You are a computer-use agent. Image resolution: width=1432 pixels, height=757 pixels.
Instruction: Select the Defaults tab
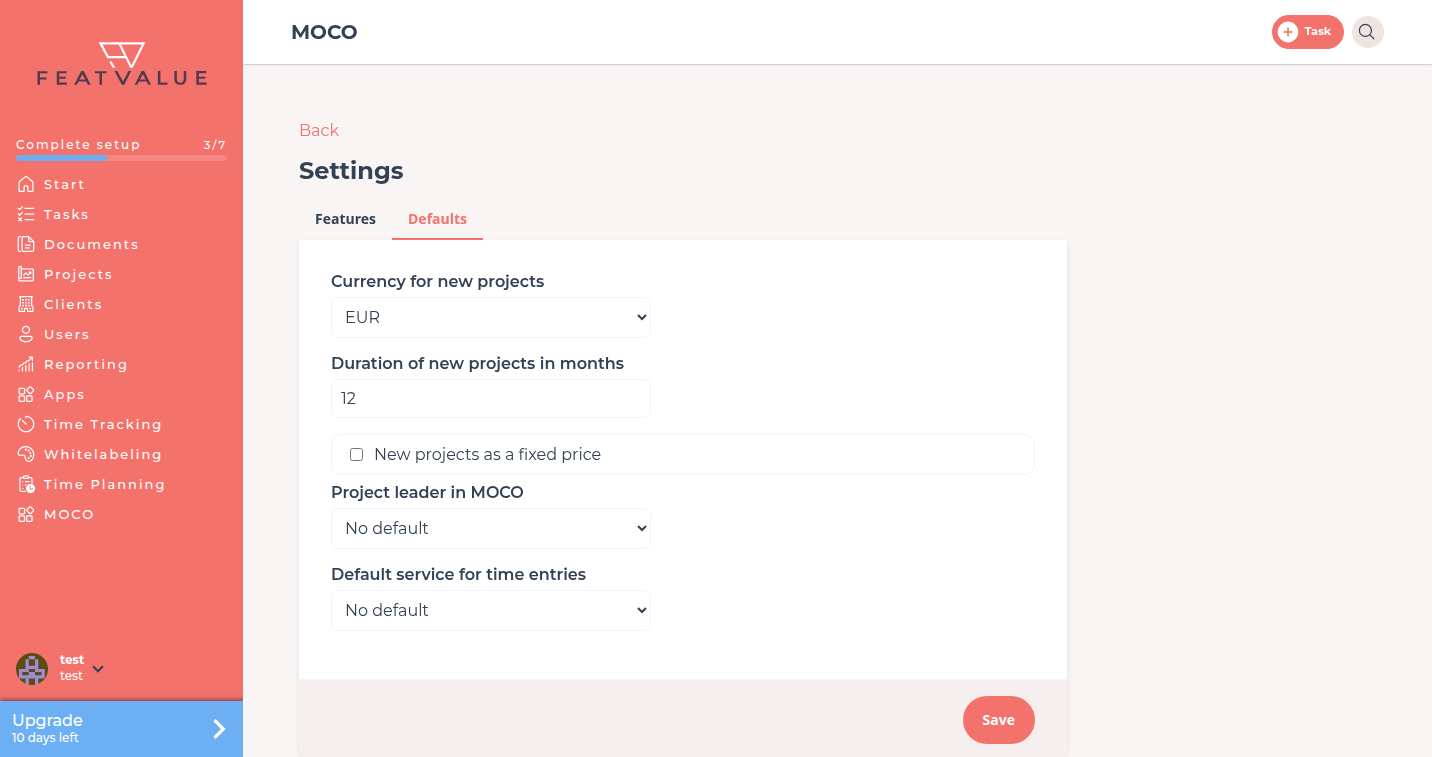(437, 219)
